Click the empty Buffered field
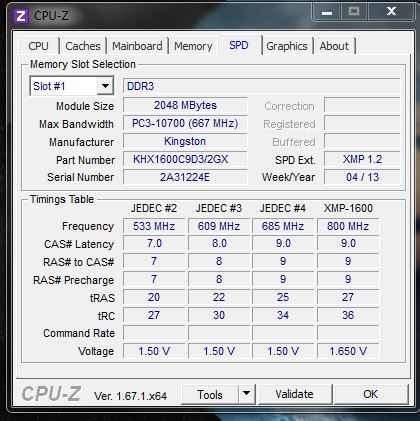This screenshot has width=420, height=421. tap(362, 141)
